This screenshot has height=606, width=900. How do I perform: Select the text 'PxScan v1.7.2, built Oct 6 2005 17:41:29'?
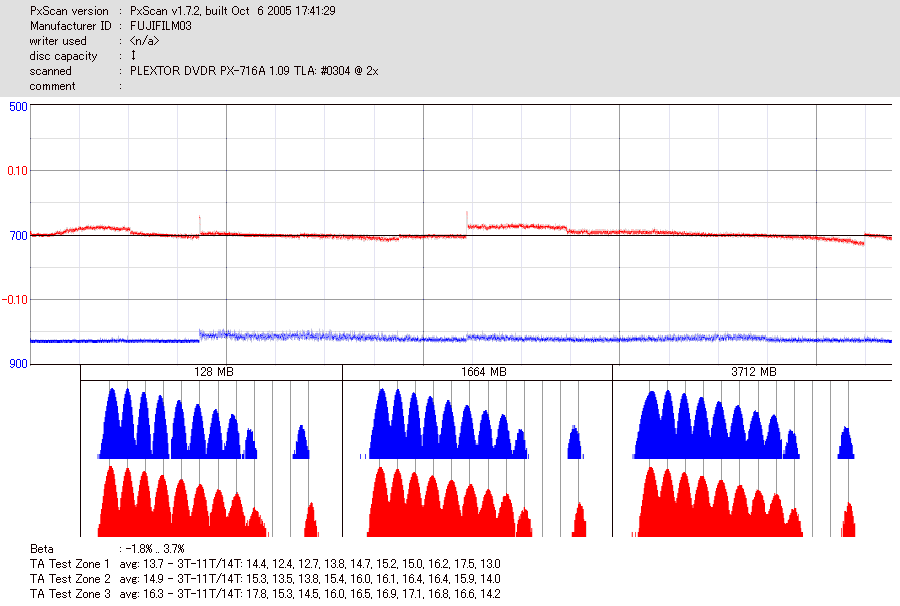click(x=232, y=11)
